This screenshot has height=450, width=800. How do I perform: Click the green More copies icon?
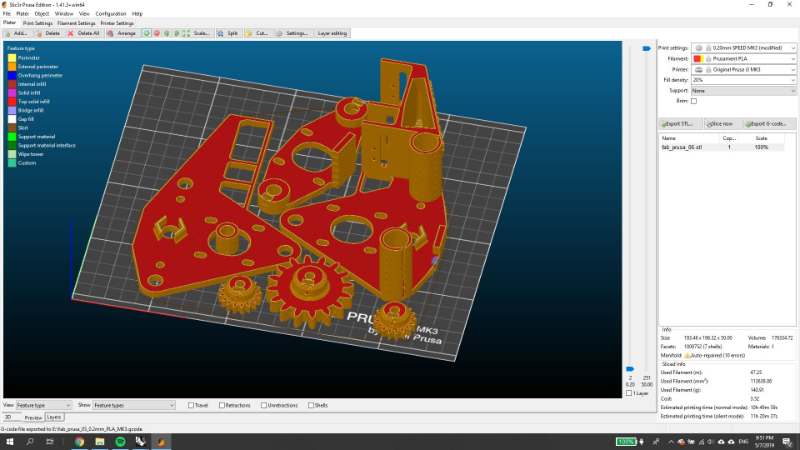[x=146, y=33]
